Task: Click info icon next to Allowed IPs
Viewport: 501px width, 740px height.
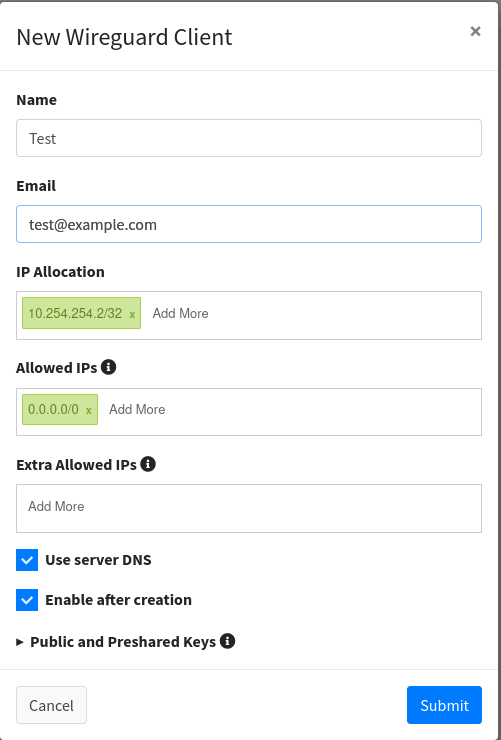Action: [x=109, y=367]
